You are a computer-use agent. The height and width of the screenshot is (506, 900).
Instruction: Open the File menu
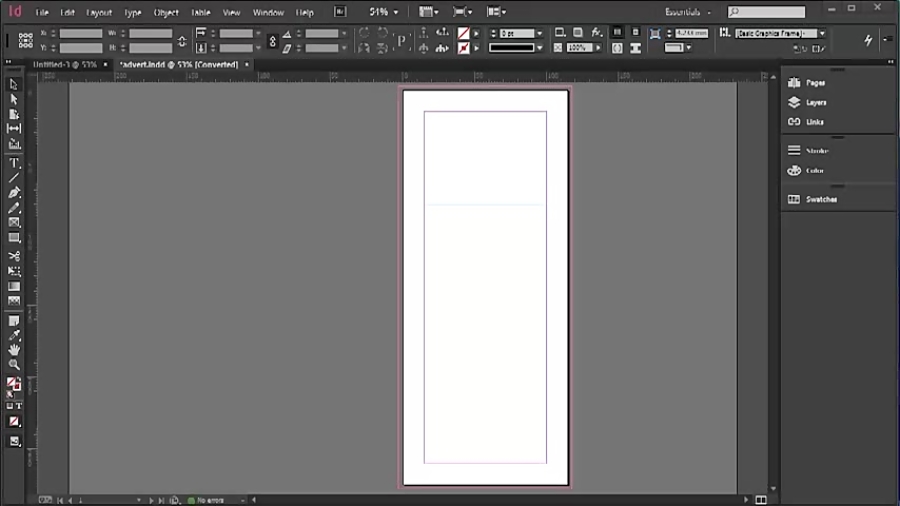tap(42, 12)
